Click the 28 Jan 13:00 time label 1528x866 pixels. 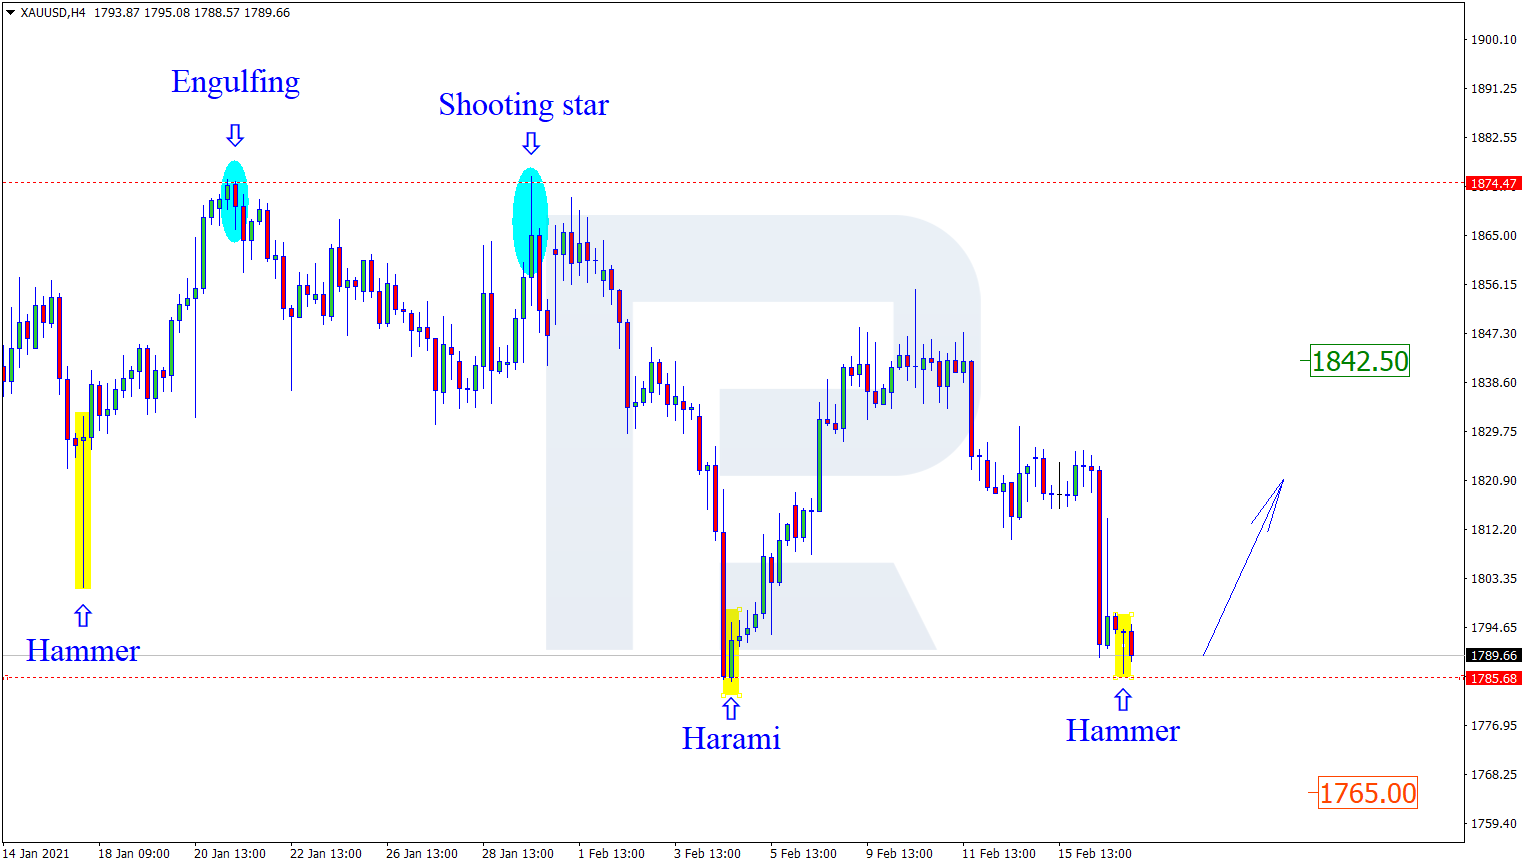(518, 854)
